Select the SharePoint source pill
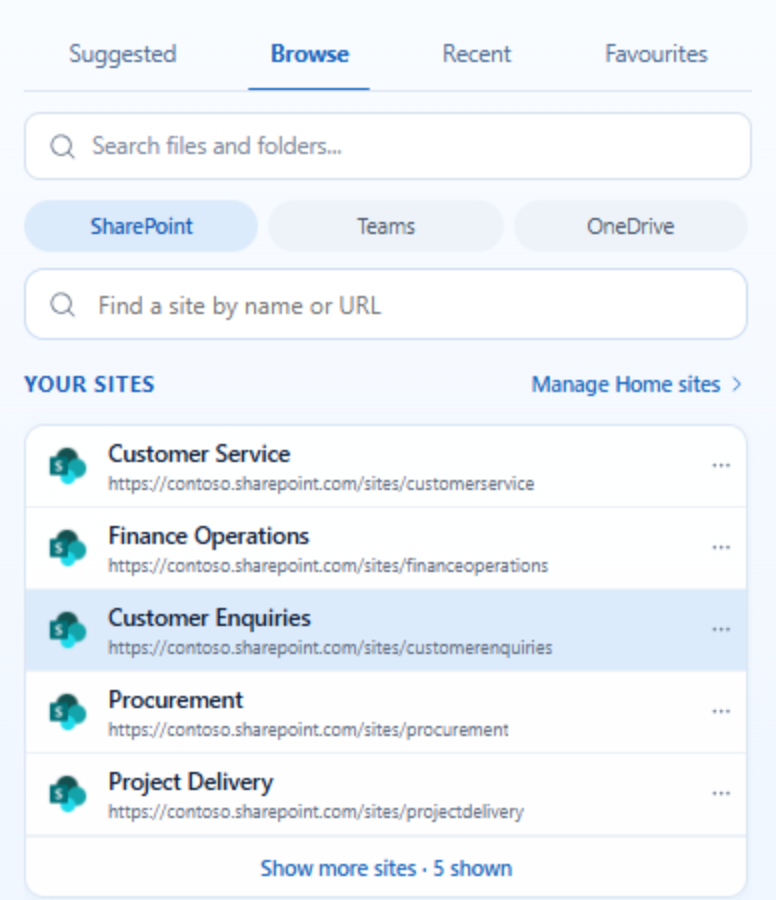Viewport: 776px width, 900px height. tap(141, 226)
